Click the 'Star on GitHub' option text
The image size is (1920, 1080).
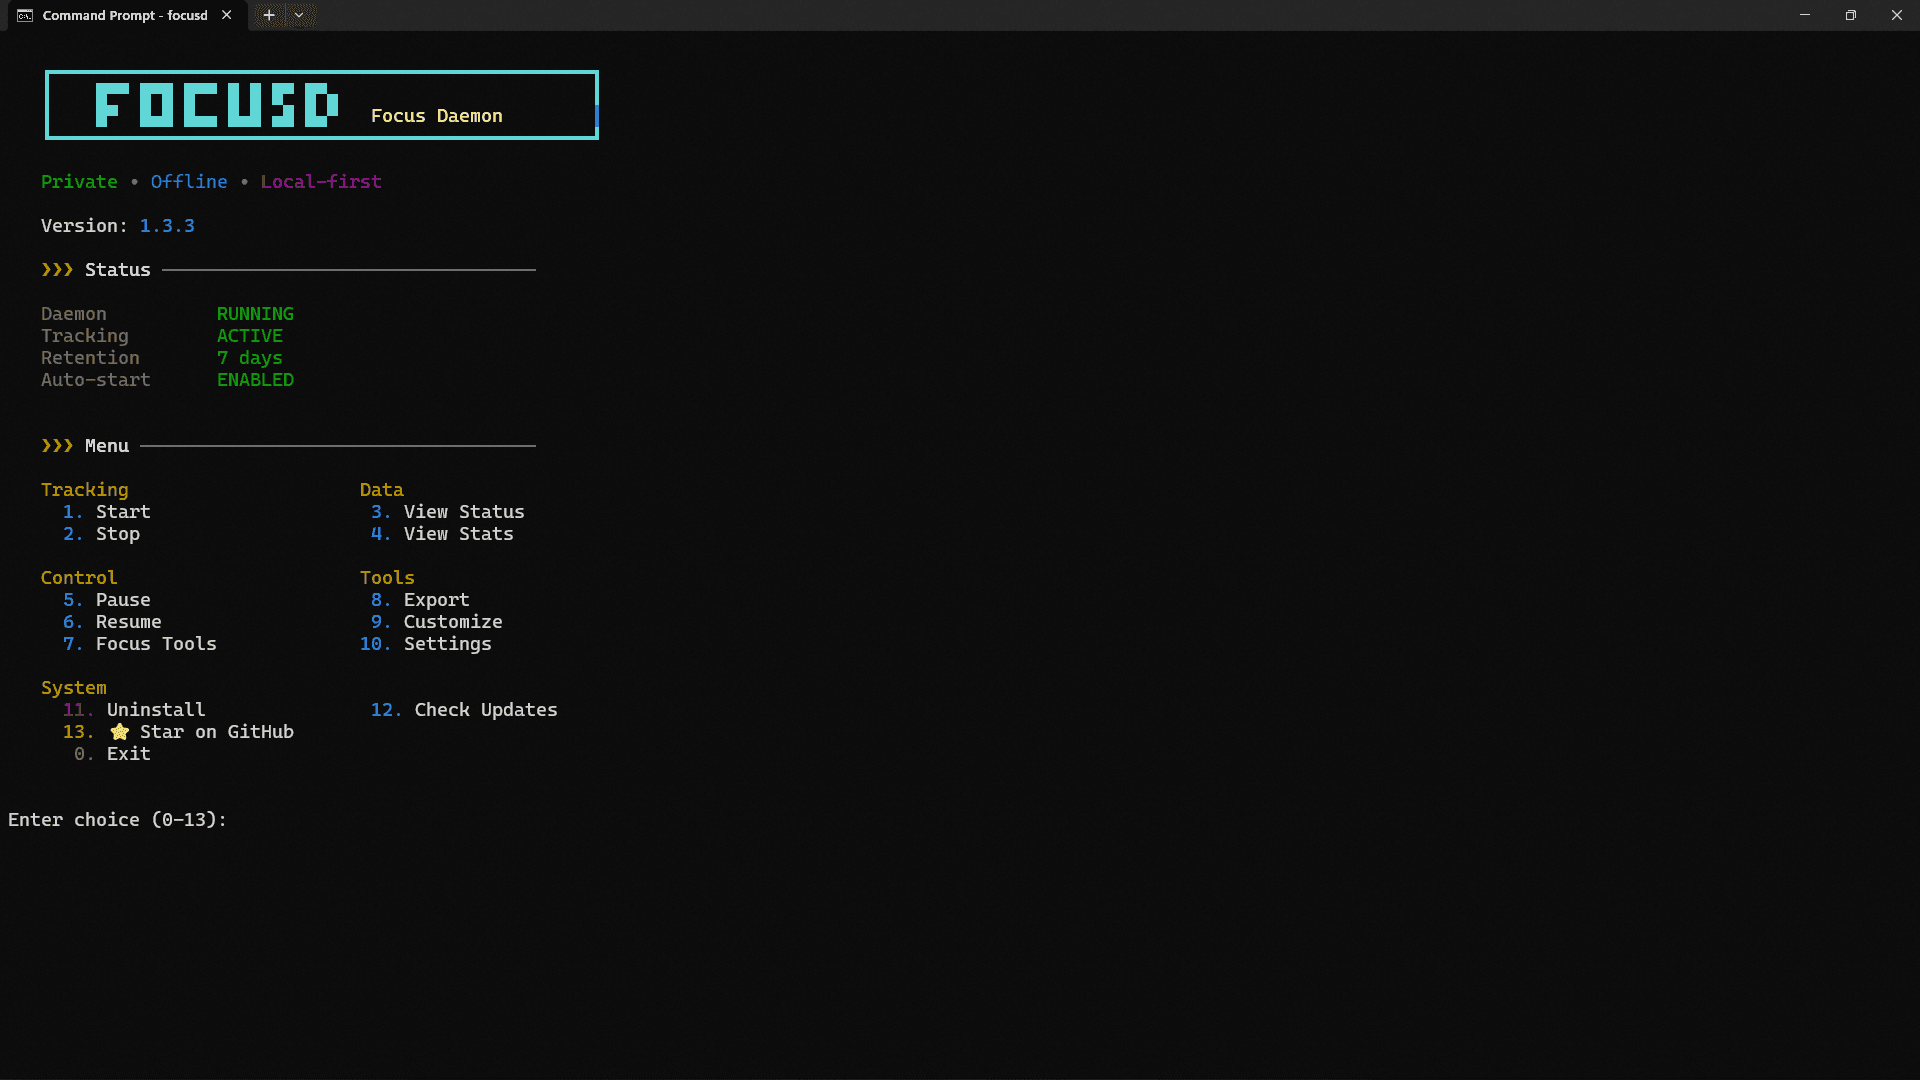(217, 732)
